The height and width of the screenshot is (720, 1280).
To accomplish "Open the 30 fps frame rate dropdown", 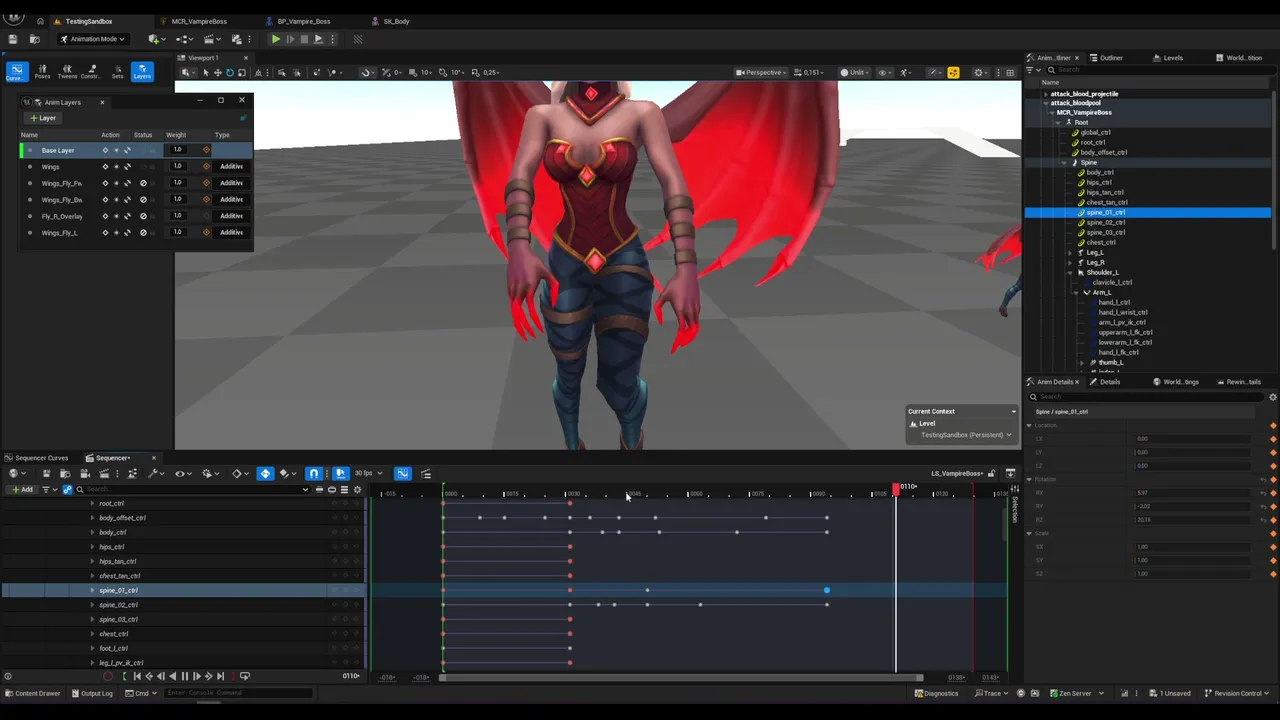I will 367,474.
